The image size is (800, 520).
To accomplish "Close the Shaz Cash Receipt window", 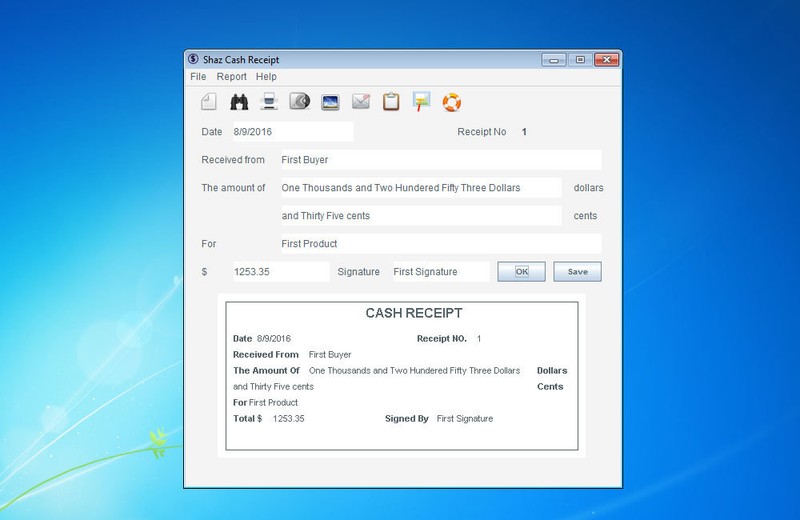I will pyautogui.click(x=607, y=60).
